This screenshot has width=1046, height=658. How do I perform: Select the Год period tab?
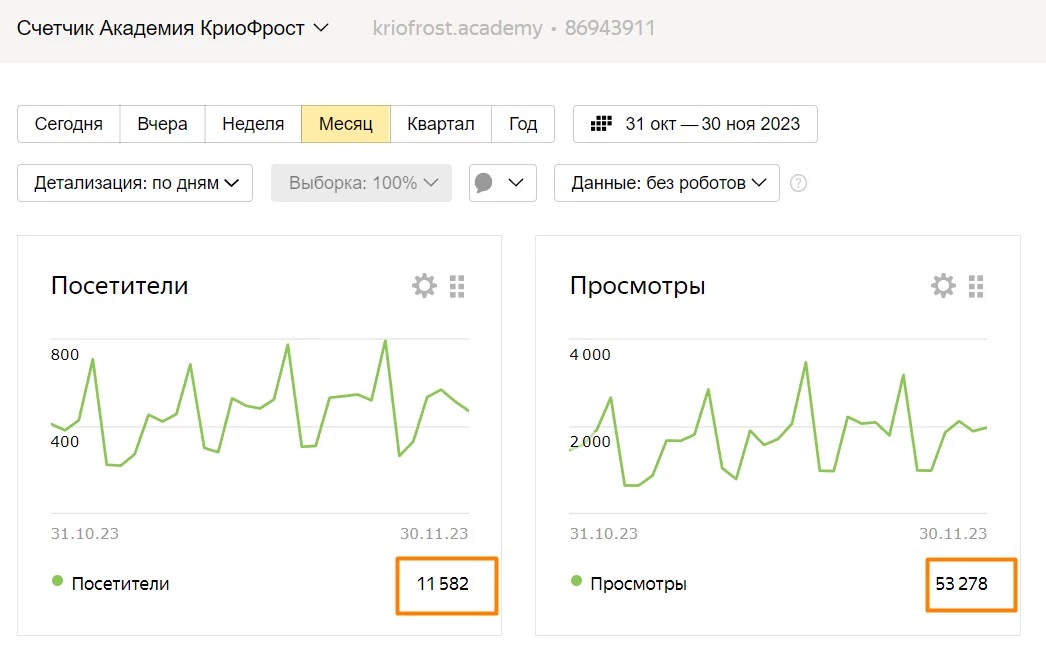pyautogui.click(x=523, y=124)
